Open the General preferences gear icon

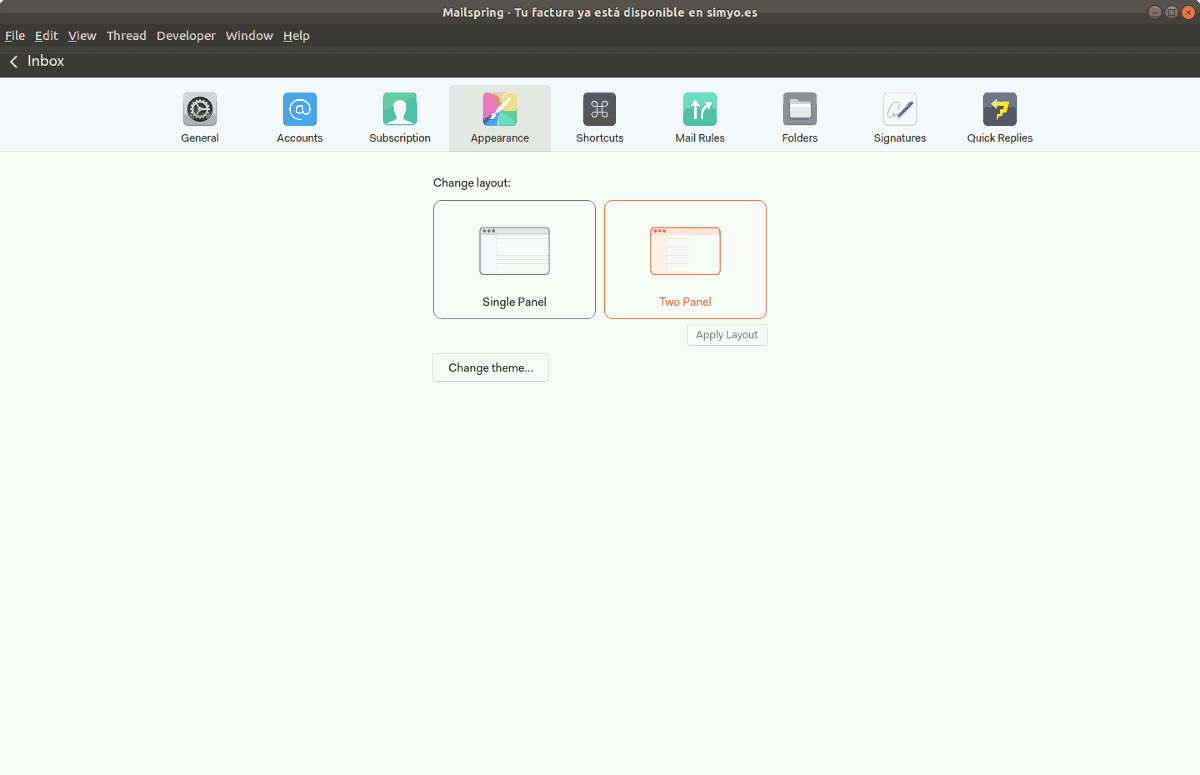[200, 109]
